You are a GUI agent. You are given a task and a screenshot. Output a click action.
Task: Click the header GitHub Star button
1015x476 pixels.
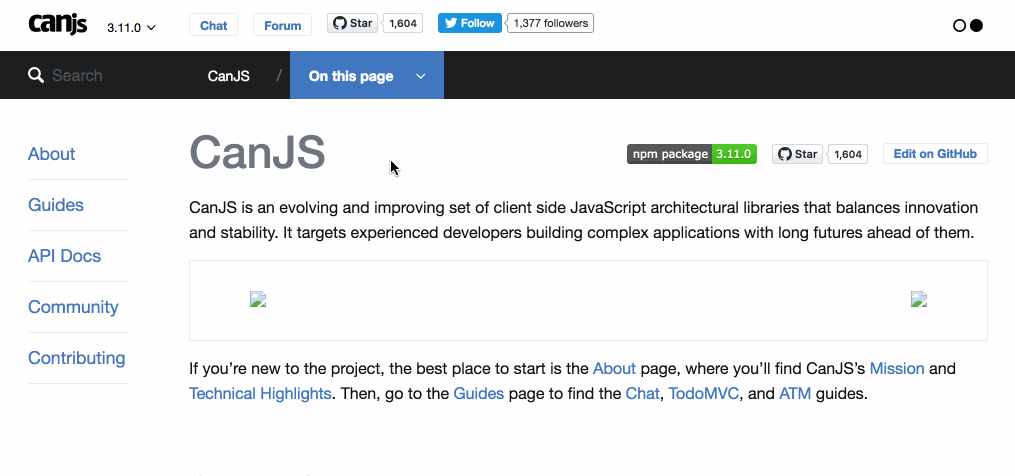tap(352, 23)
